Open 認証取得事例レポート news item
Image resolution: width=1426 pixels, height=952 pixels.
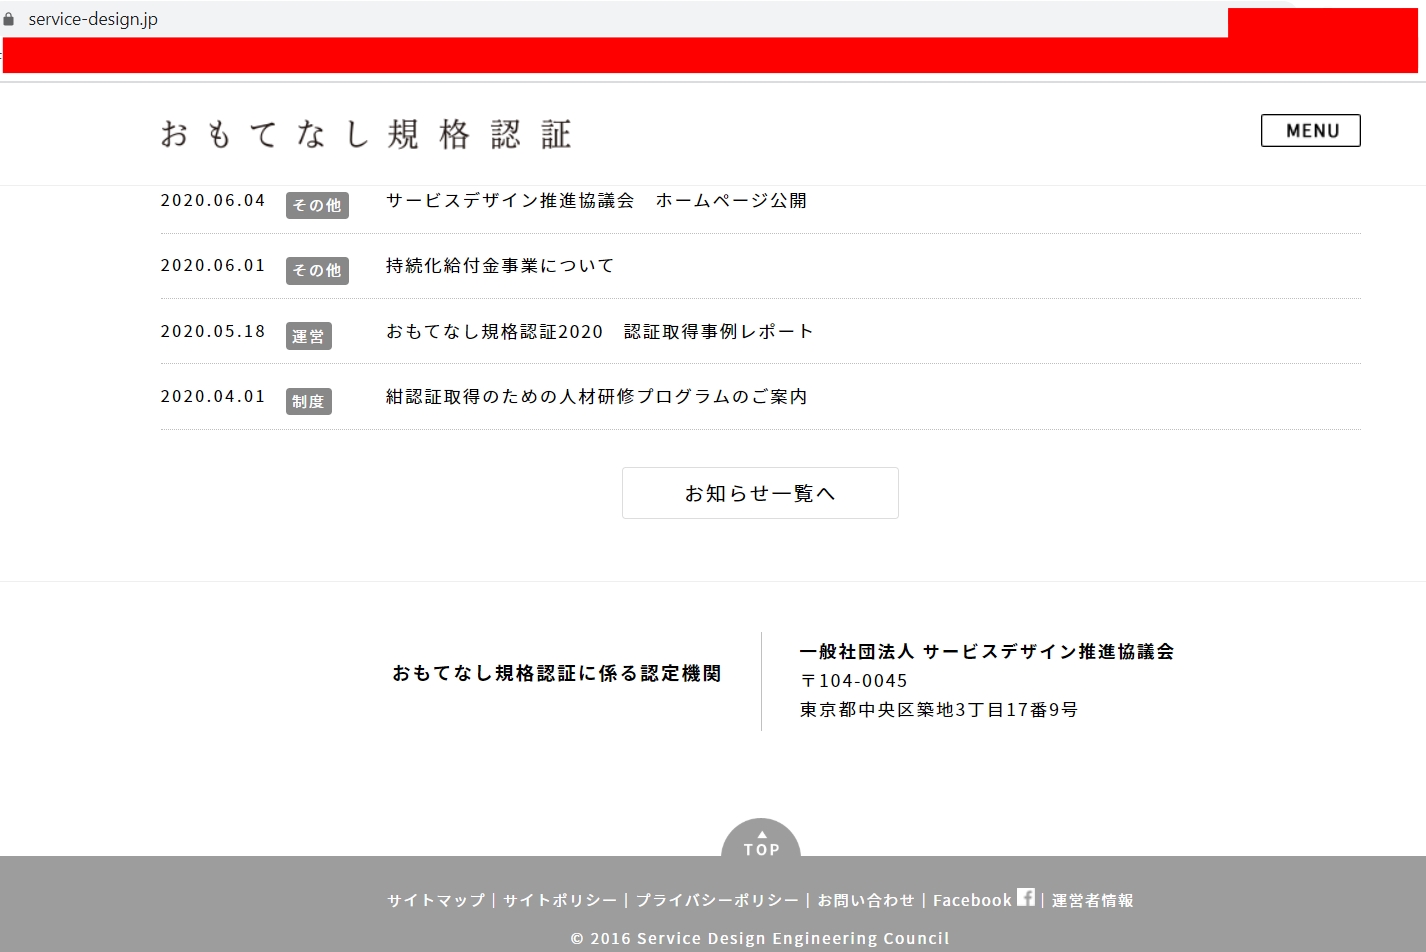[x=600, y=332]
